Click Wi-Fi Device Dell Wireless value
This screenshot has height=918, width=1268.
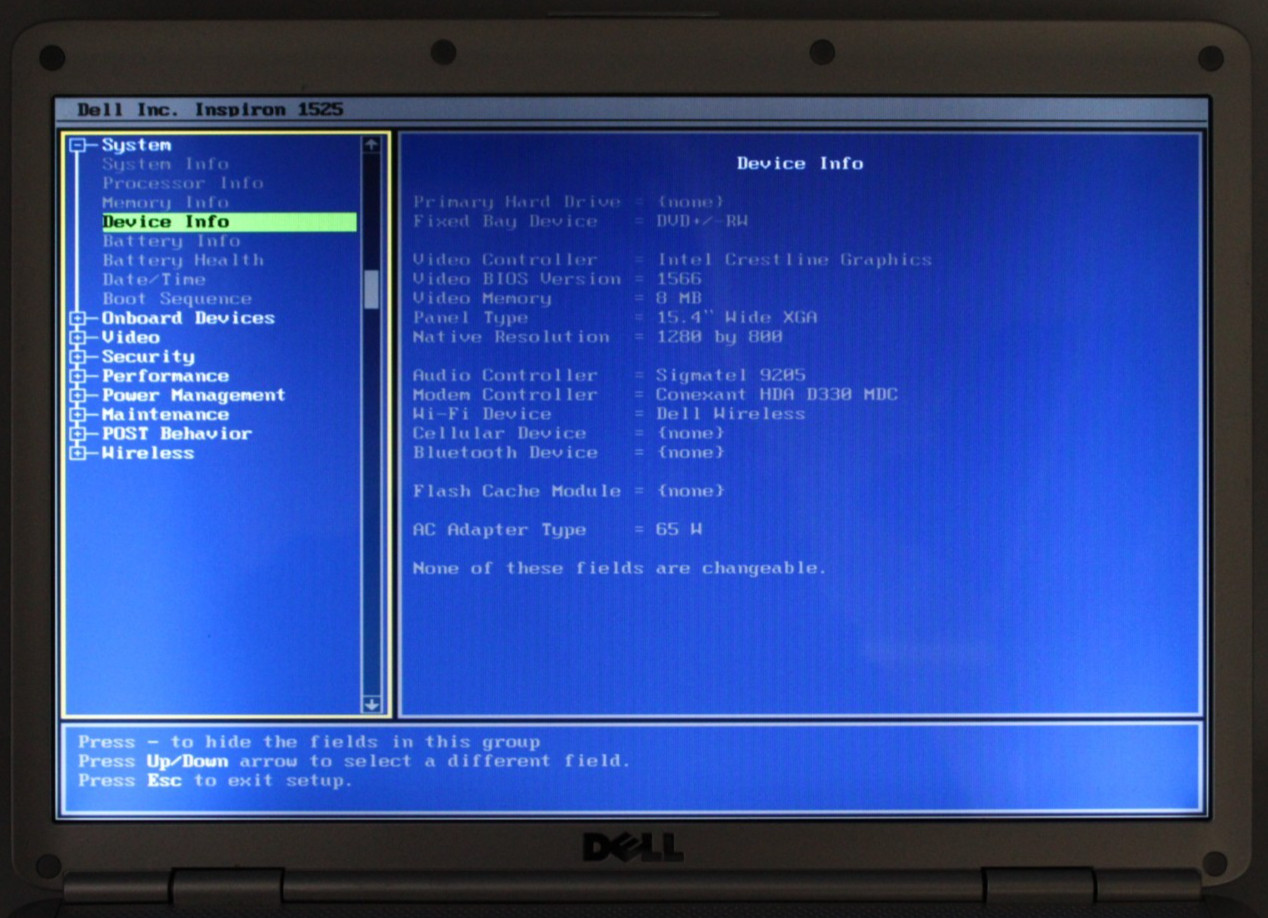click(x=731, y=414)
